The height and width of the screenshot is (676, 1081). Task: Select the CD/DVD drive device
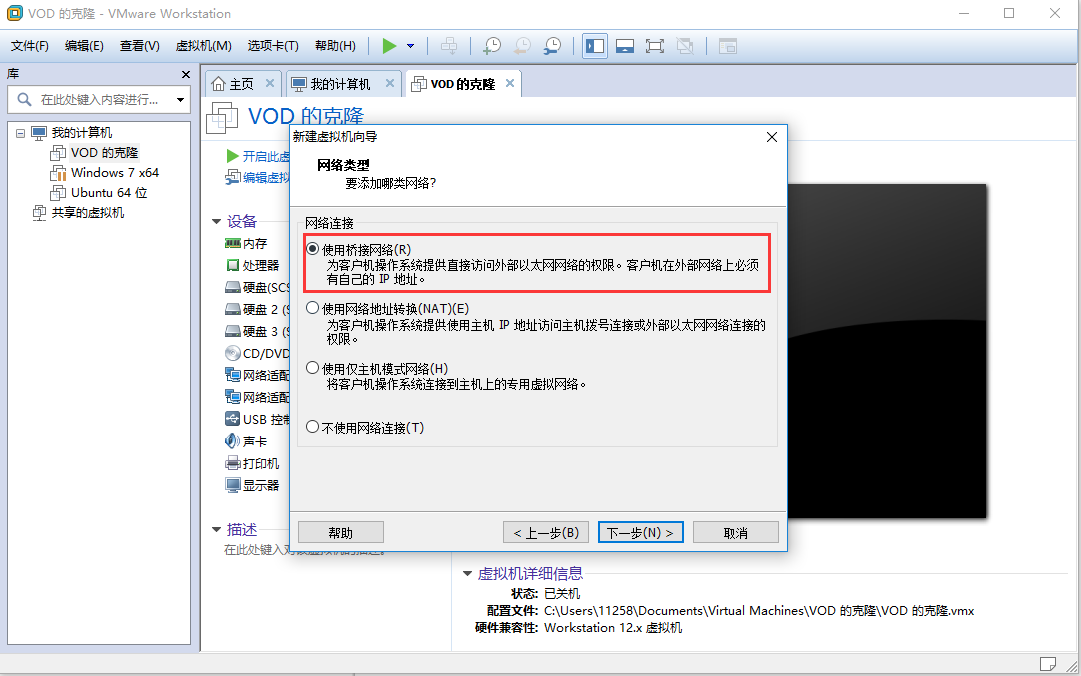(257, 354)
